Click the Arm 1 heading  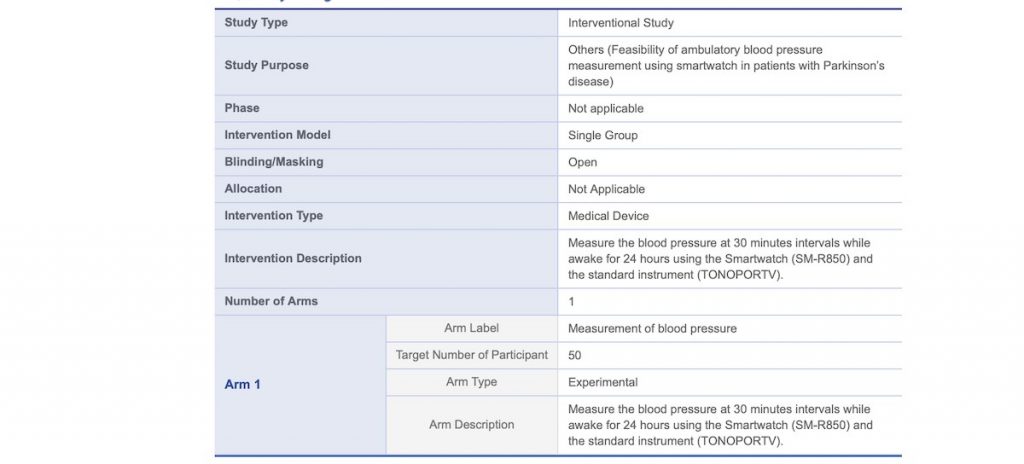click(242, 384)
